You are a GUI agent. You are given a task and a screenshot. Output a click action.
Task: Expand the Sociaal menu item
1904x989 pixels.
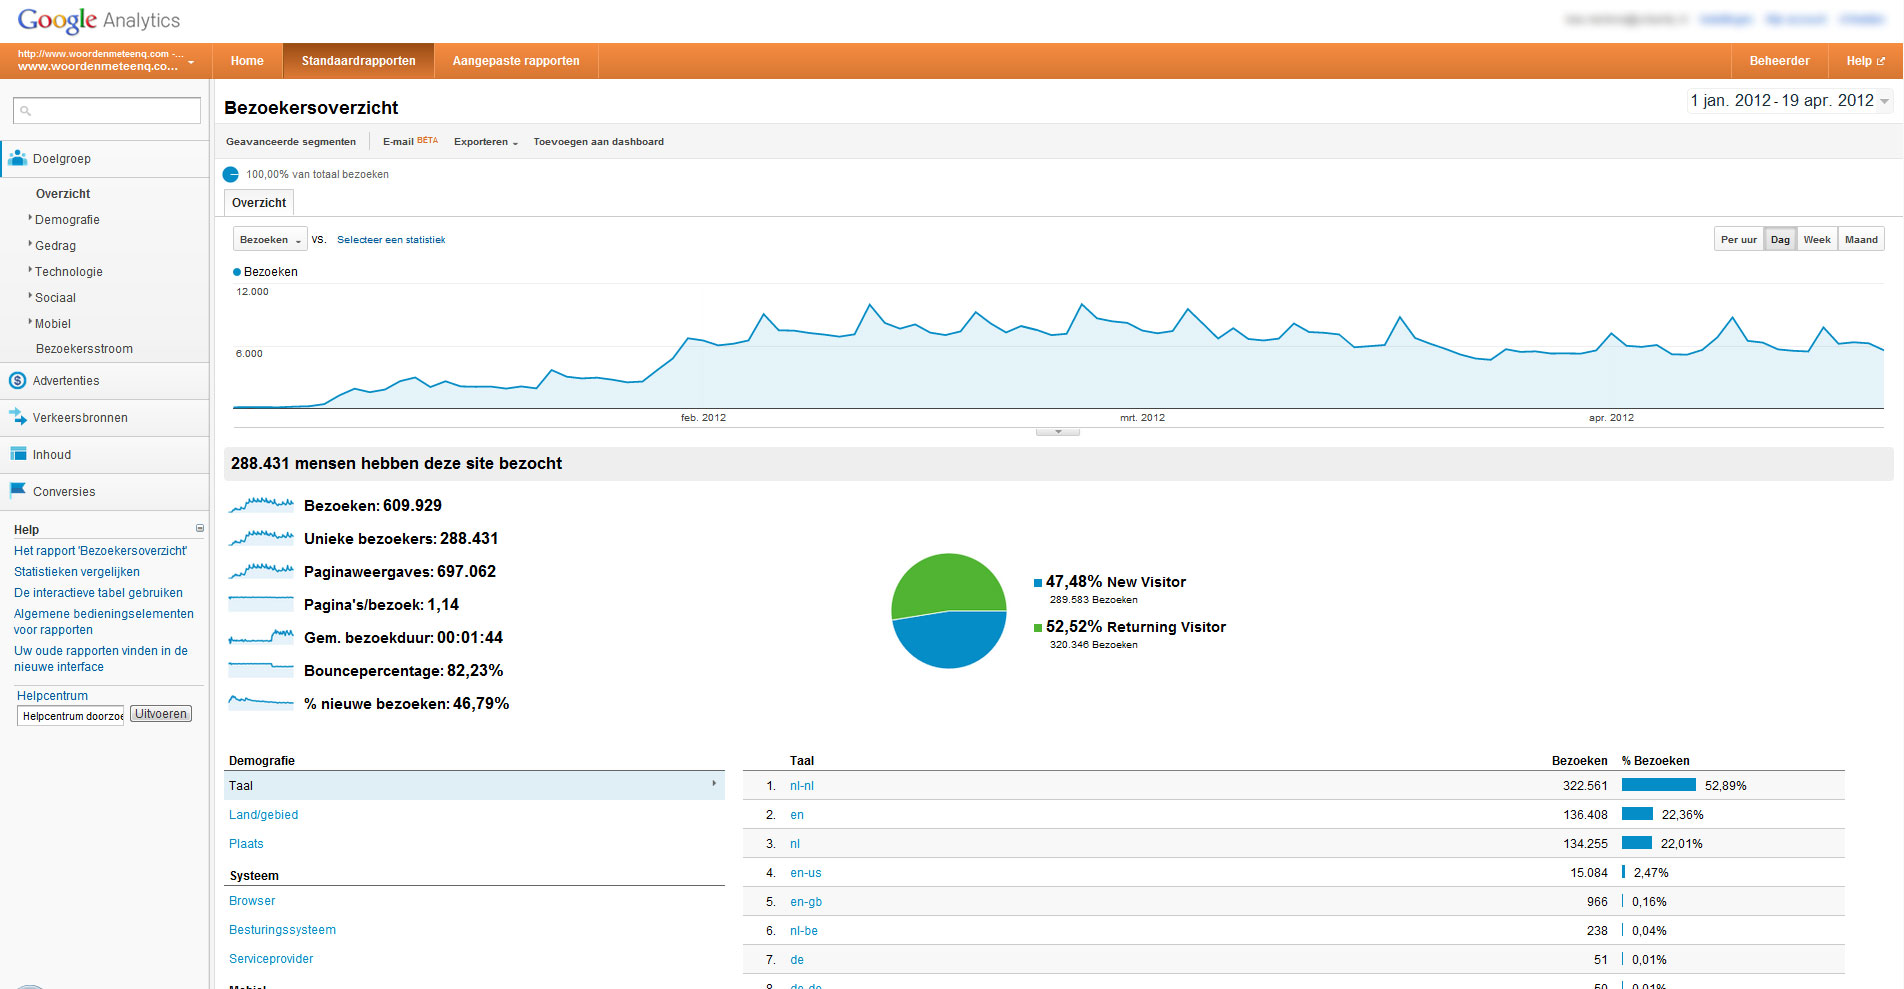tap(54, 297)
